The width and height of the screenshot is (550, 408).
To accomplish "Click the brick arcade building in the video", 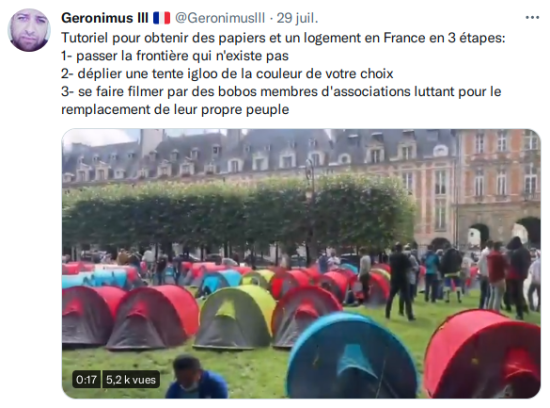I will [498, 186].
